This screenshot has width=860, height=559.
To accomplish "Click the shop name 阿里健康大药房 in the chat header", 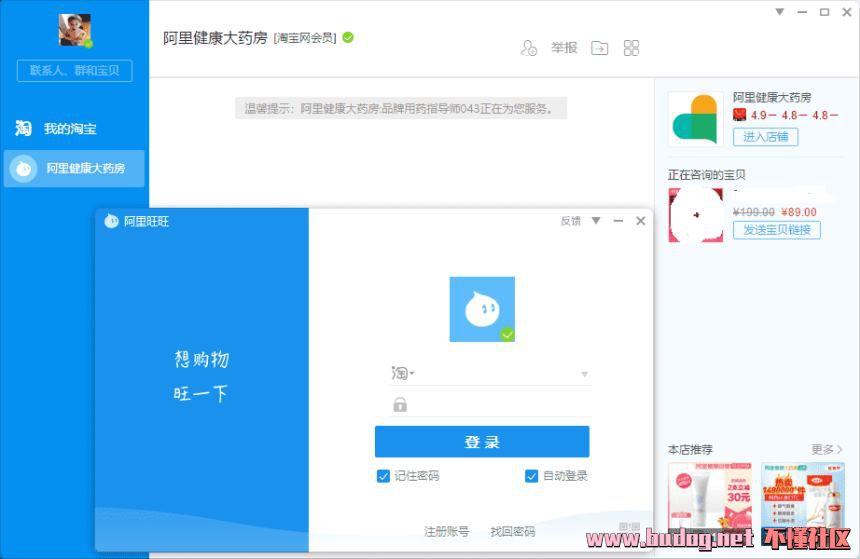I will pyautogui.click(x=215, y=38).
